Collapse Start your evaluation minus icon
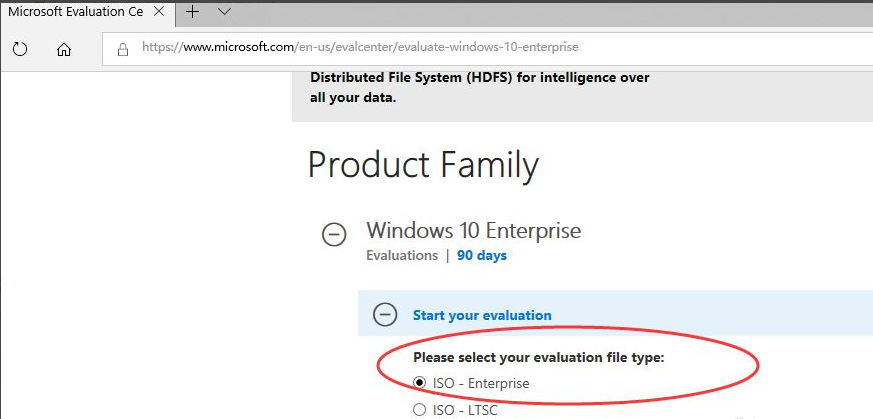This screenshot has height=419, width=873. [x=385, y=314]
